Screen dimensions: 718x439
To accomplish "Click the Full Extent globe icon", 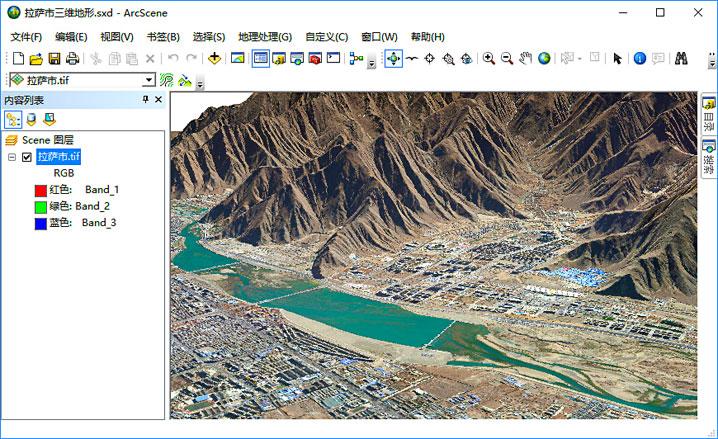I will coord(544,59).
